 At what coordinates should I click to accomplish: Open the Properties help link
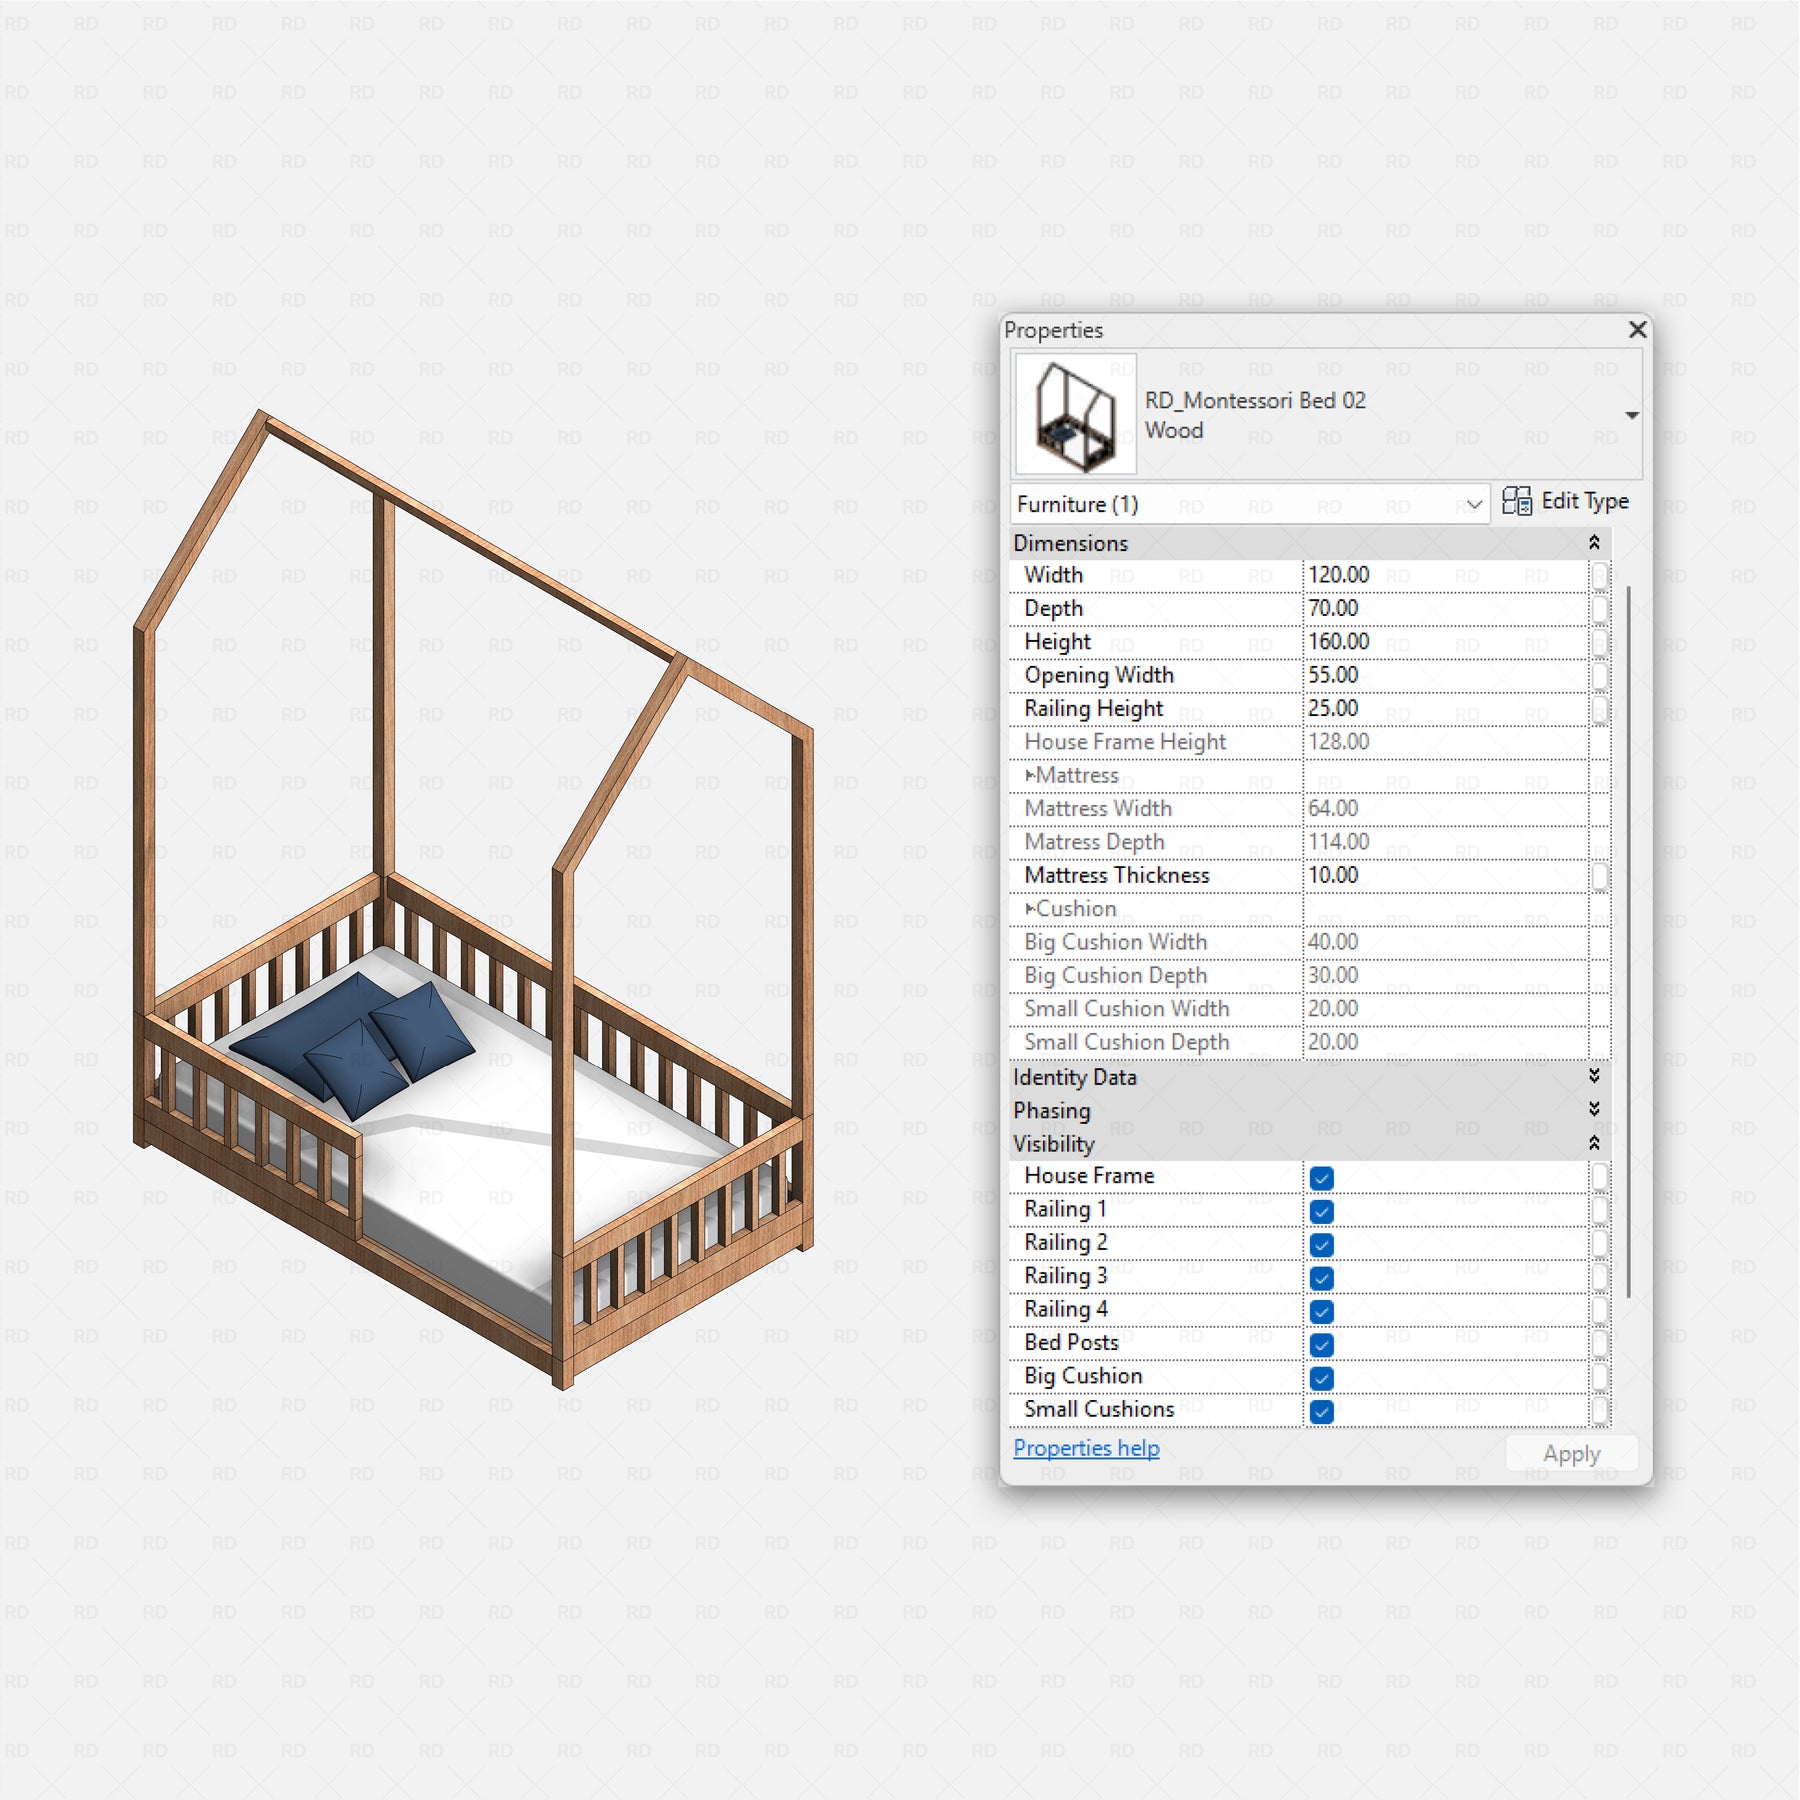[x=1086, y=1448]
